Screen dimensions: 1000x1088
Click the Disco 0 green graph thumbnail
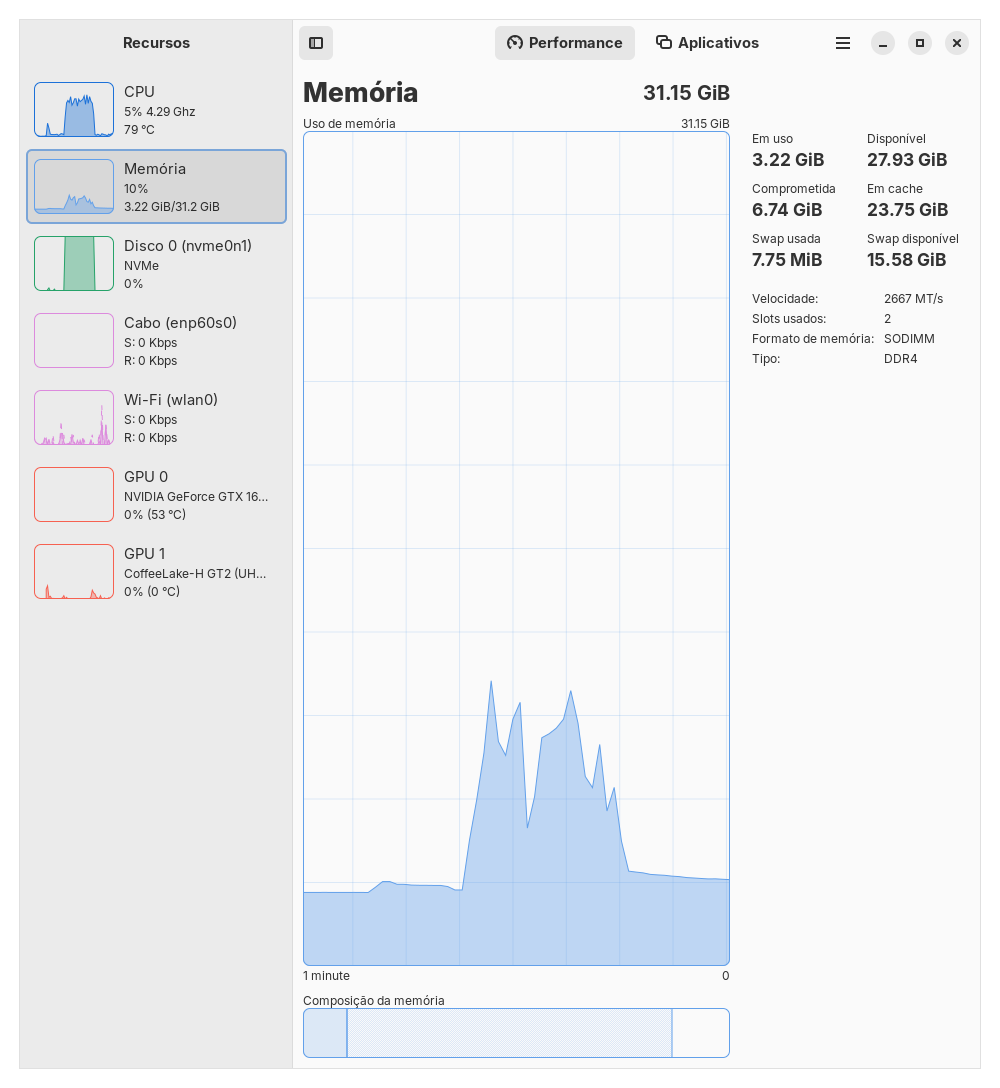(74, 264)
